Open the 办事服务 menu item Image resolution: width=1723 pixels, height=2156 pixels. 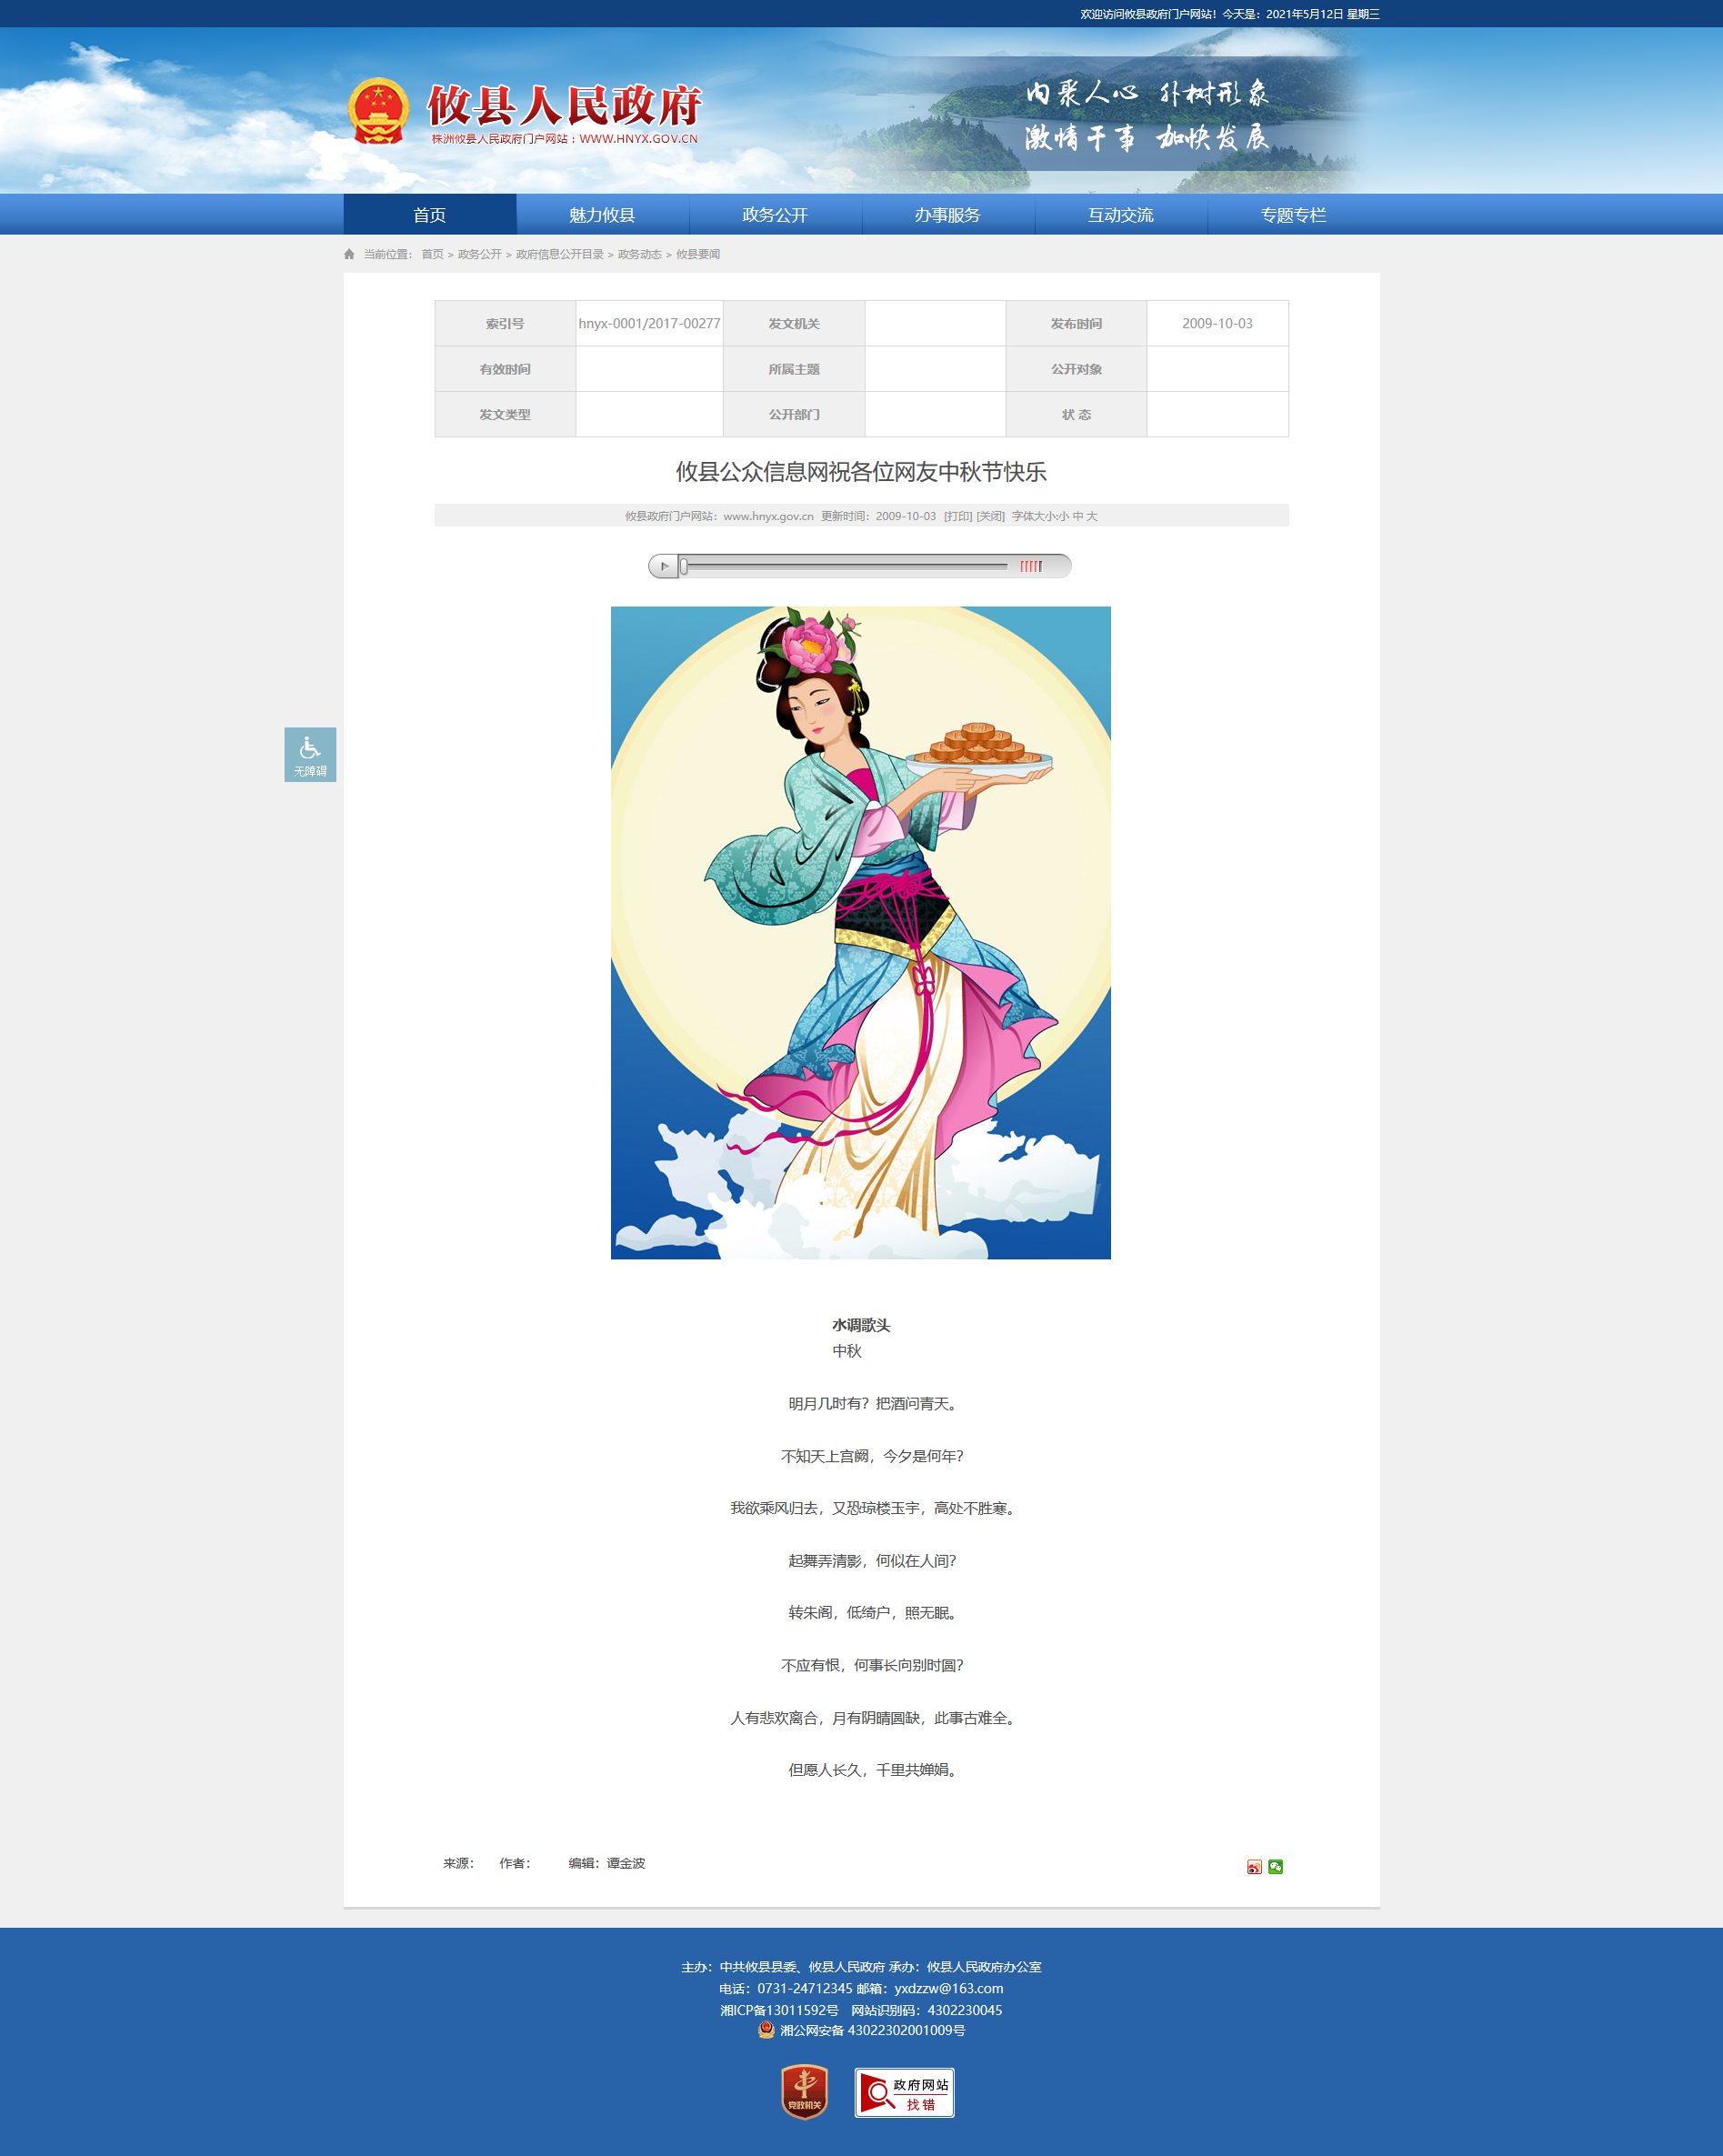click(x=947, y=215)
